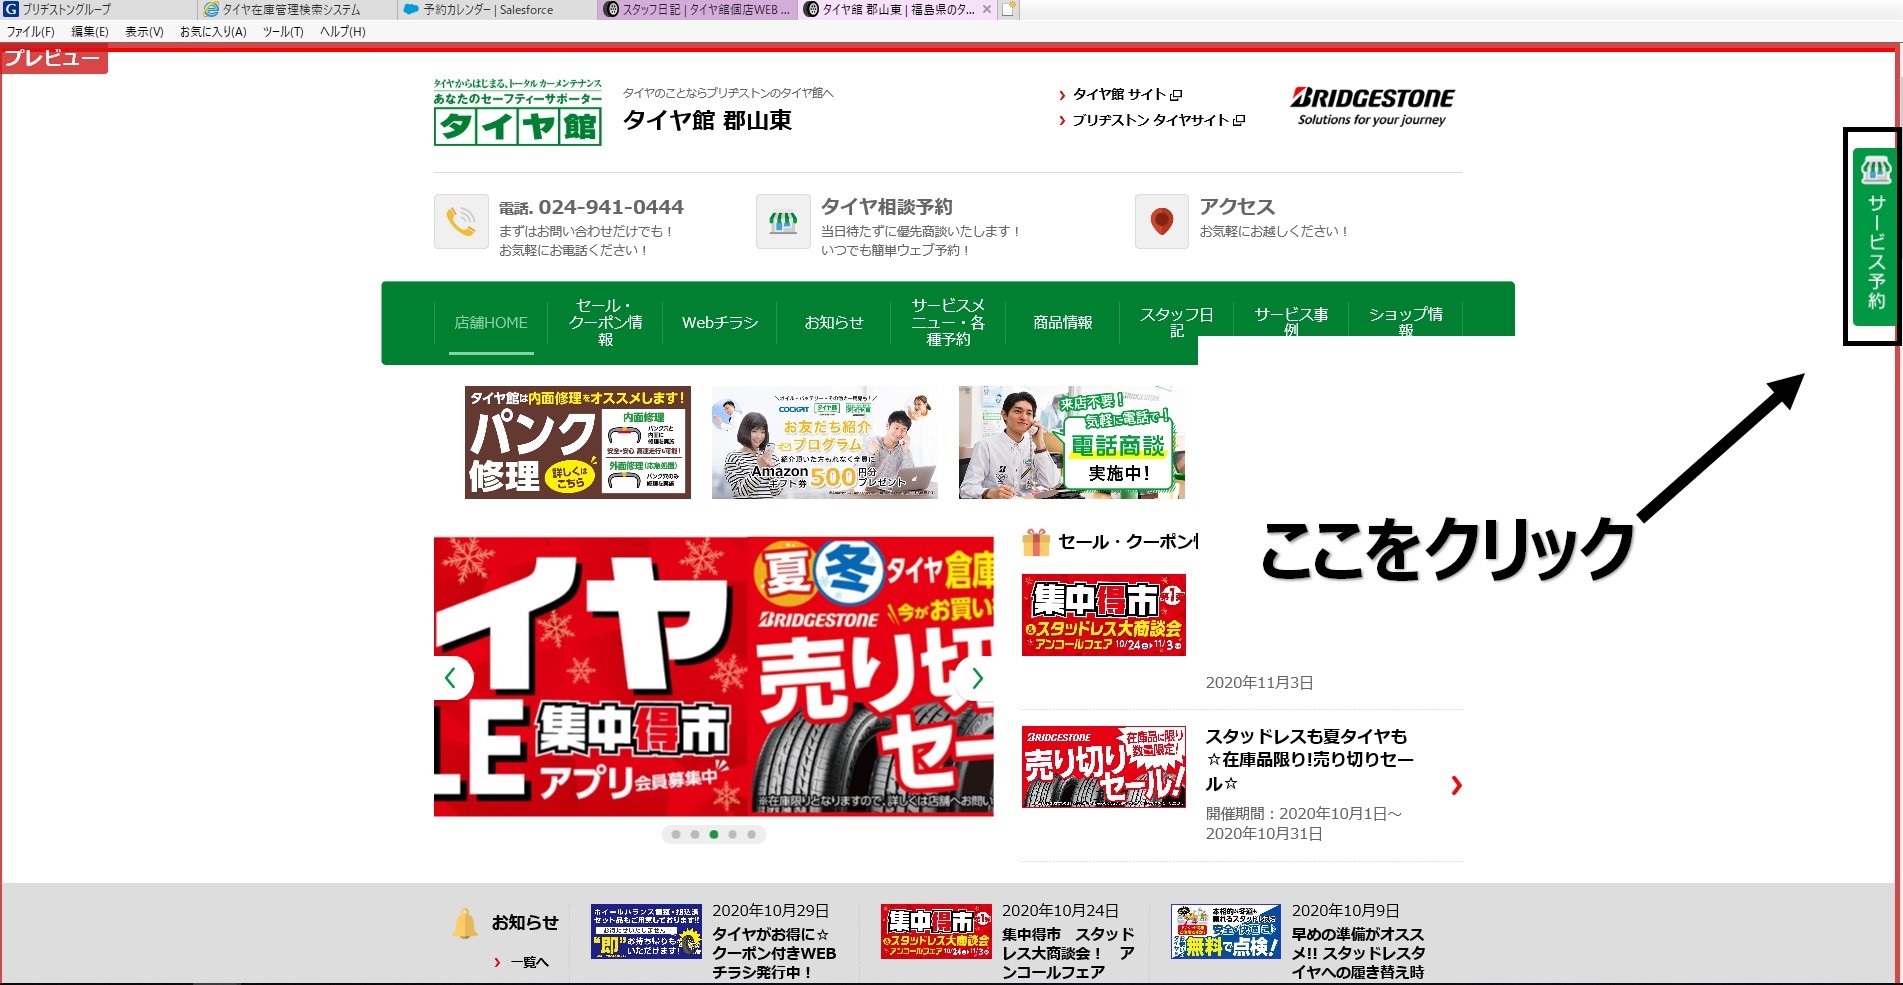Open the 電話商談 実施中 banner
Viewport: 1903px width, 985px height.
tap(1071, 443)
